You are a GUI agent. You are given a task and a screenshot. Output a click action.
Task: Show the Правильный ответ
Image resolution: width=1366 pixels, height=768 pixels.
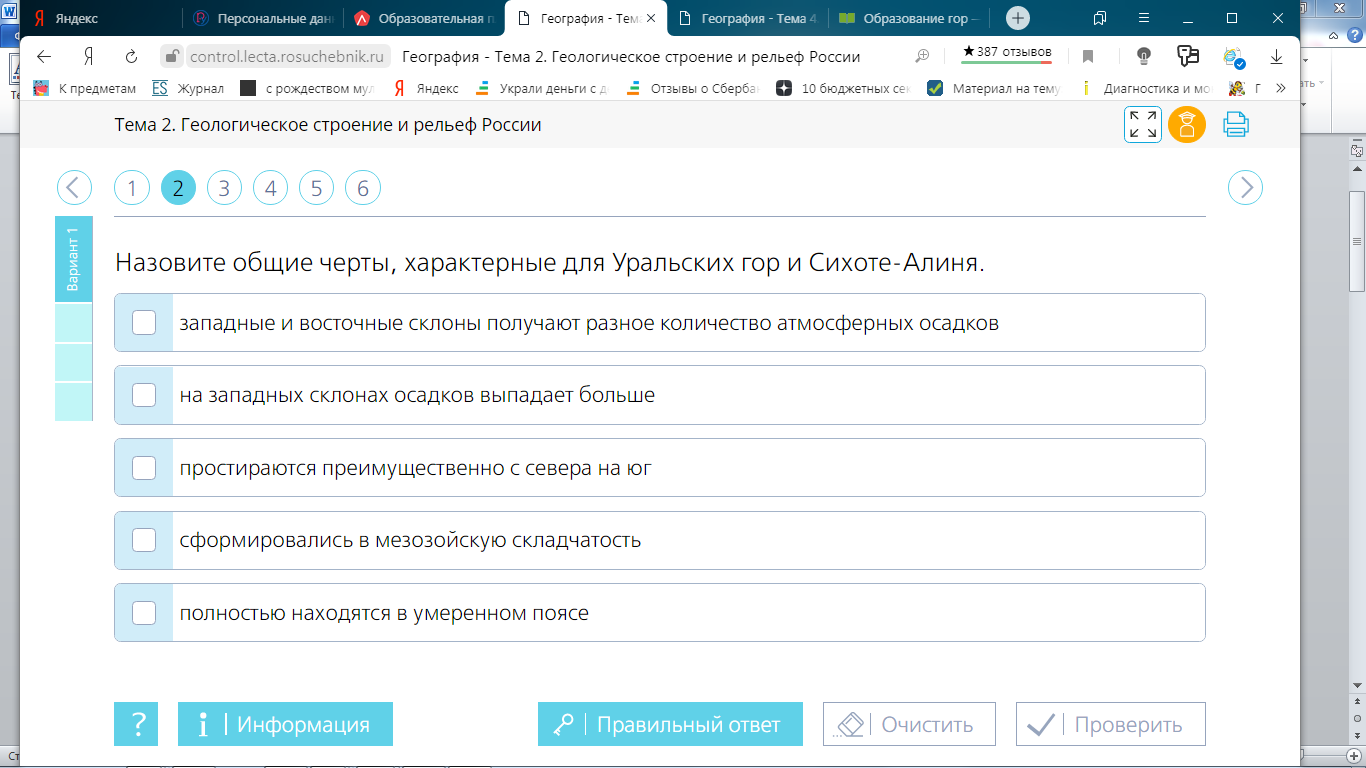pyautogui.click(x=670, y=724)
